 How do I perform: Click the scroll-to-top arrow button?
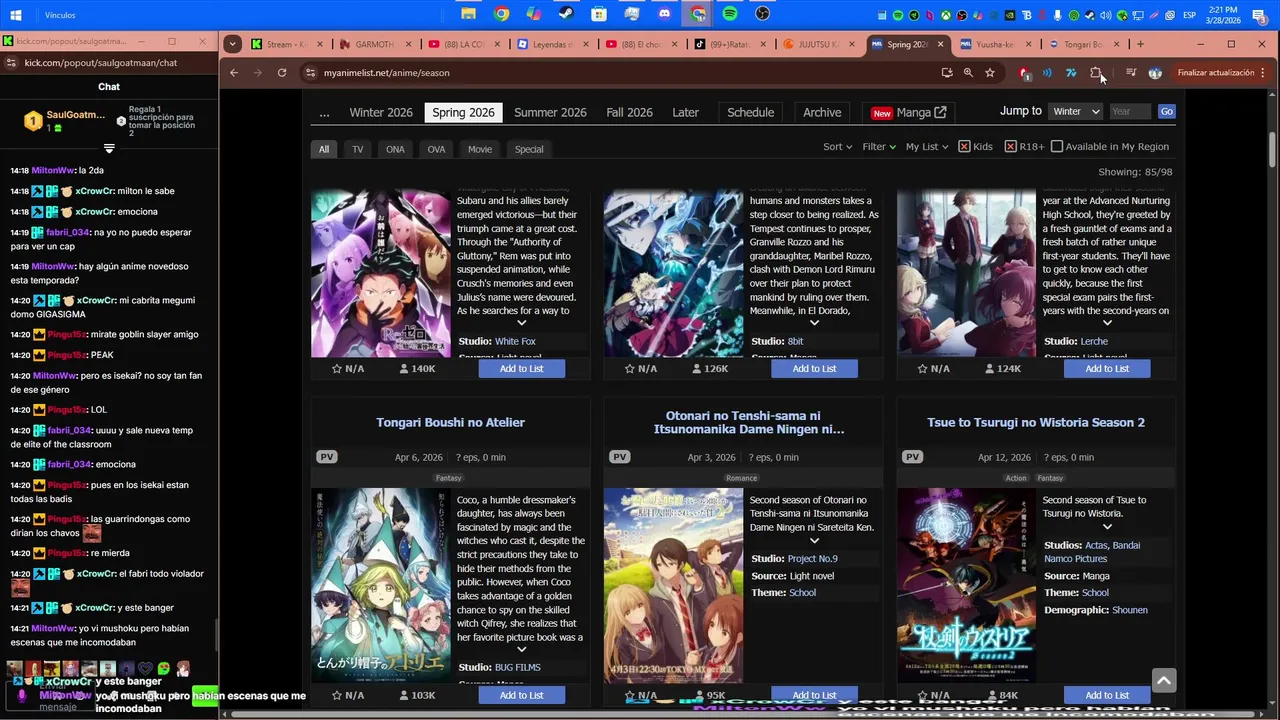[x=1163, y=680]
